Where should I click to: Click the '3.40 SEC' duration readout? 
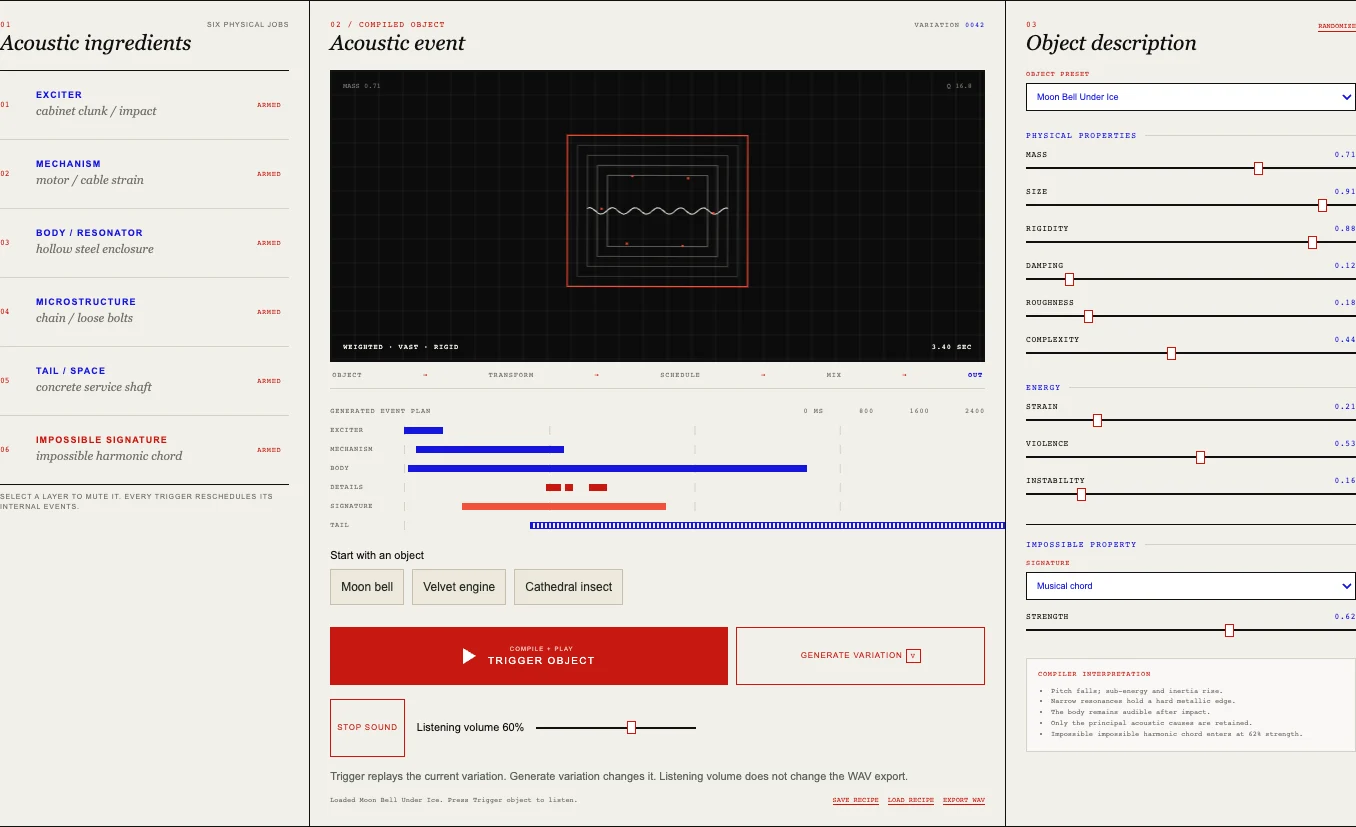pos(951,347)
